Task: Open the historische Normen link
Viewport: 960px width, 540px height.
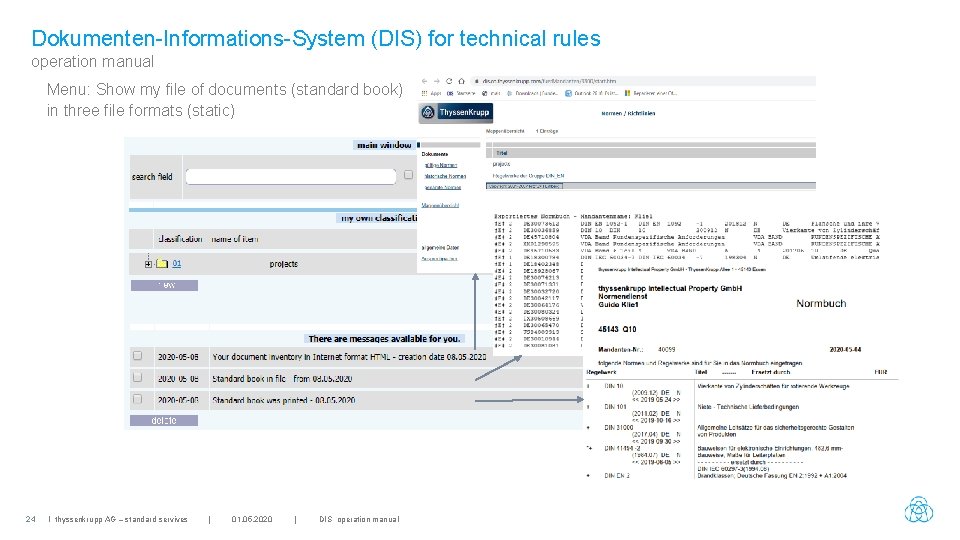Action: point(445,176)
